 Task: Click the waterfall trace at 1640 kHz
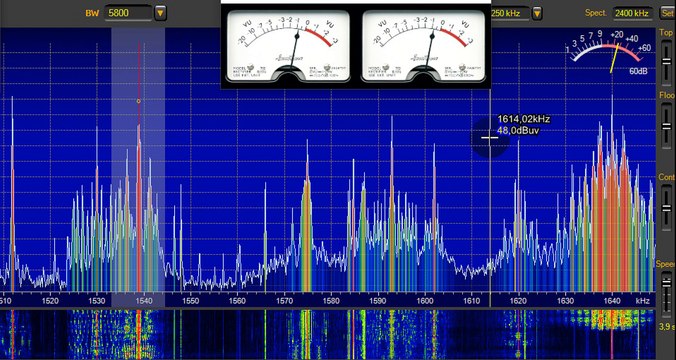click(x=612, y=335)
